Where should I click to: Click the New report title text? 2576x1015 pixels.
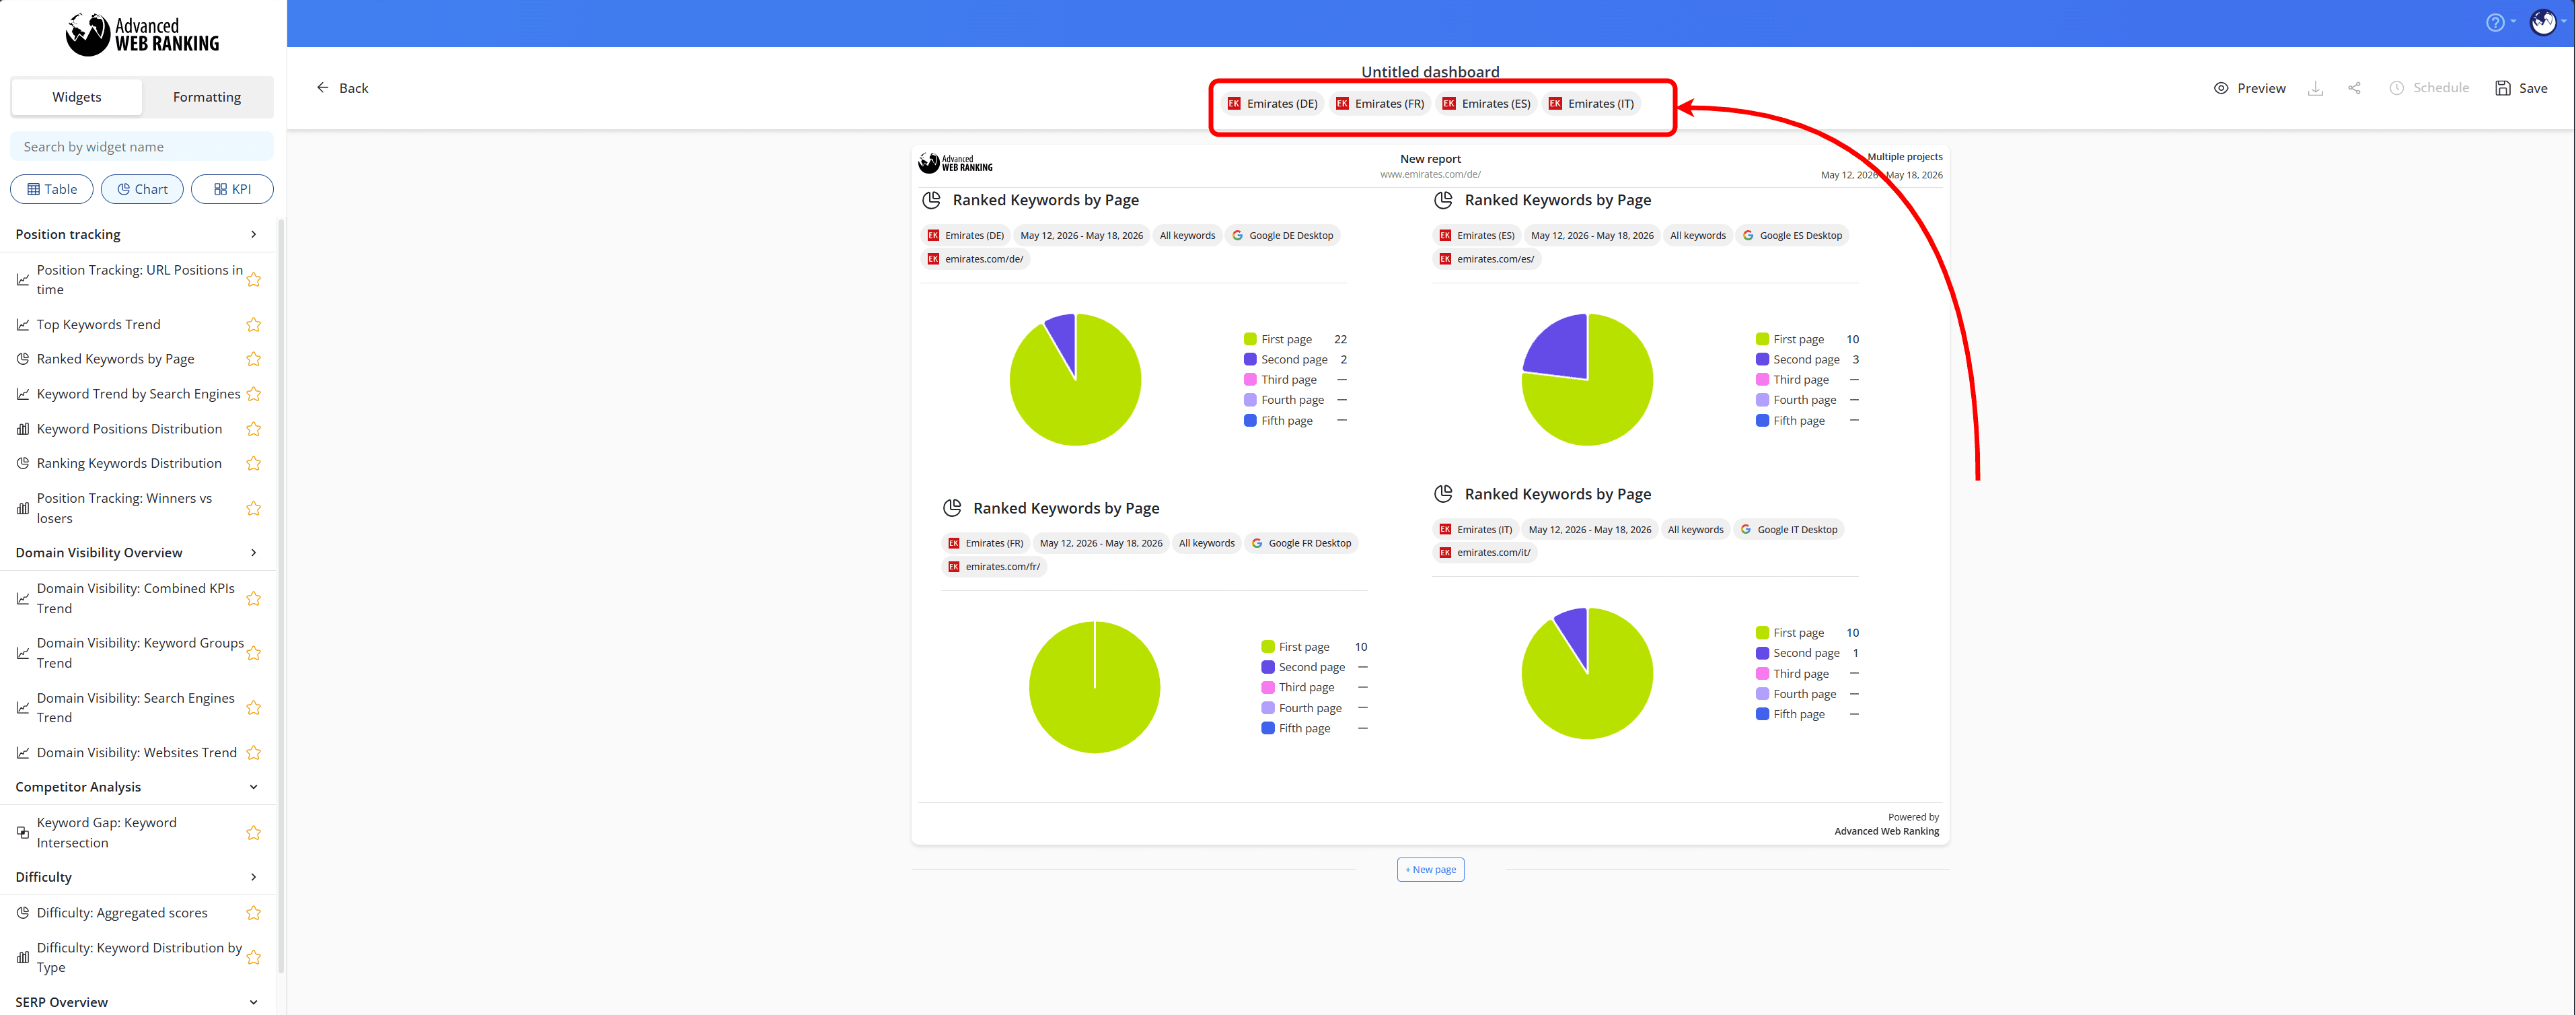1430,159
